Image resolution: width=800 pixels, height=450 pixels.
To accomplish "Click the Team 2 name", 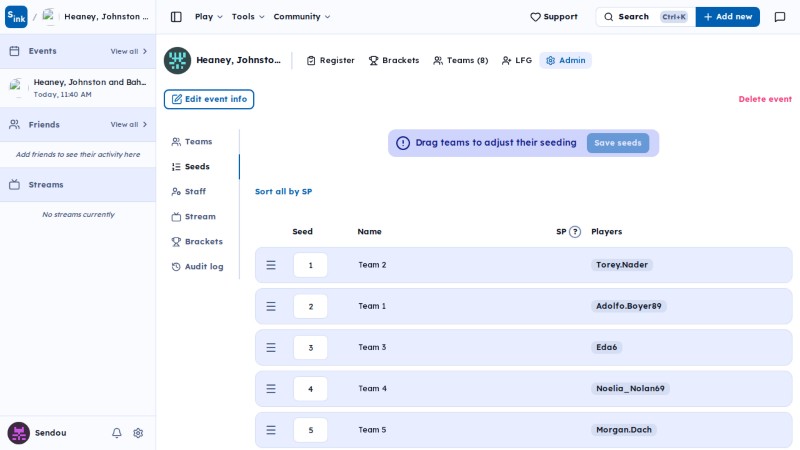I will click(372, 265).
